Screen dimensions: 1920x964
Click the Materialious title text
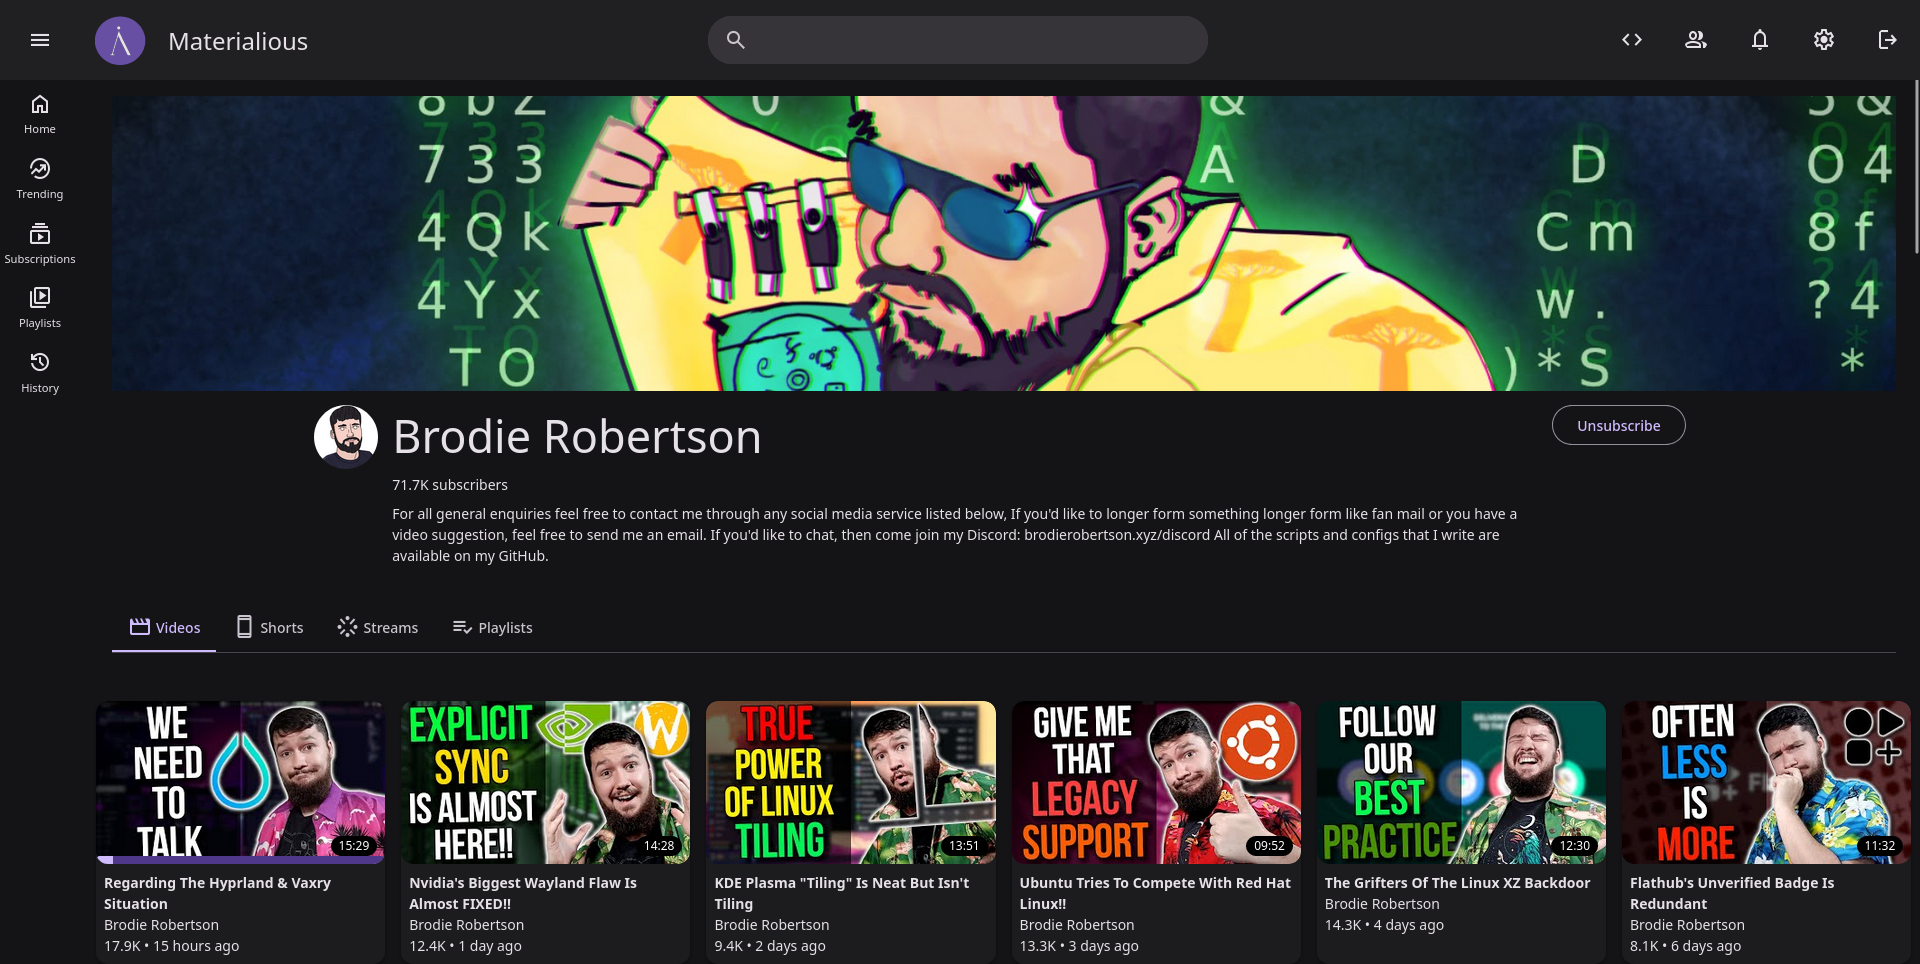238,41
